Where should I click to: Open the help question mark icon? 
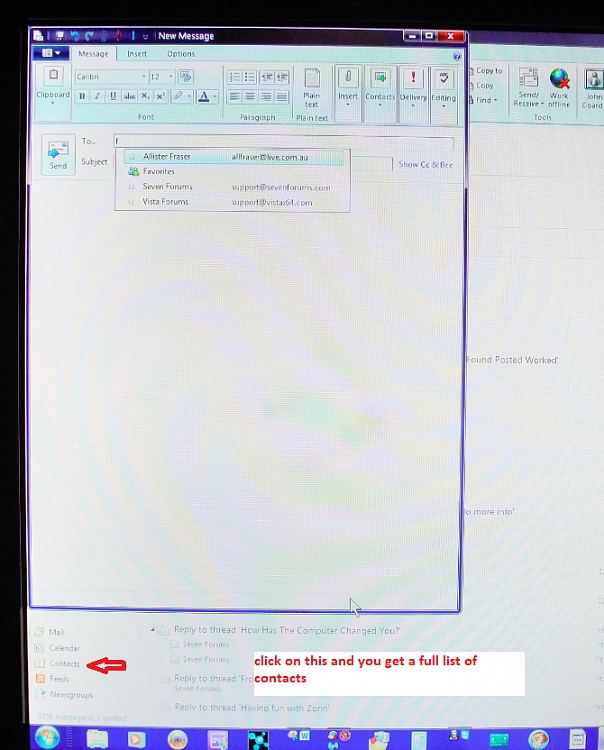click(x=457, y=56)
